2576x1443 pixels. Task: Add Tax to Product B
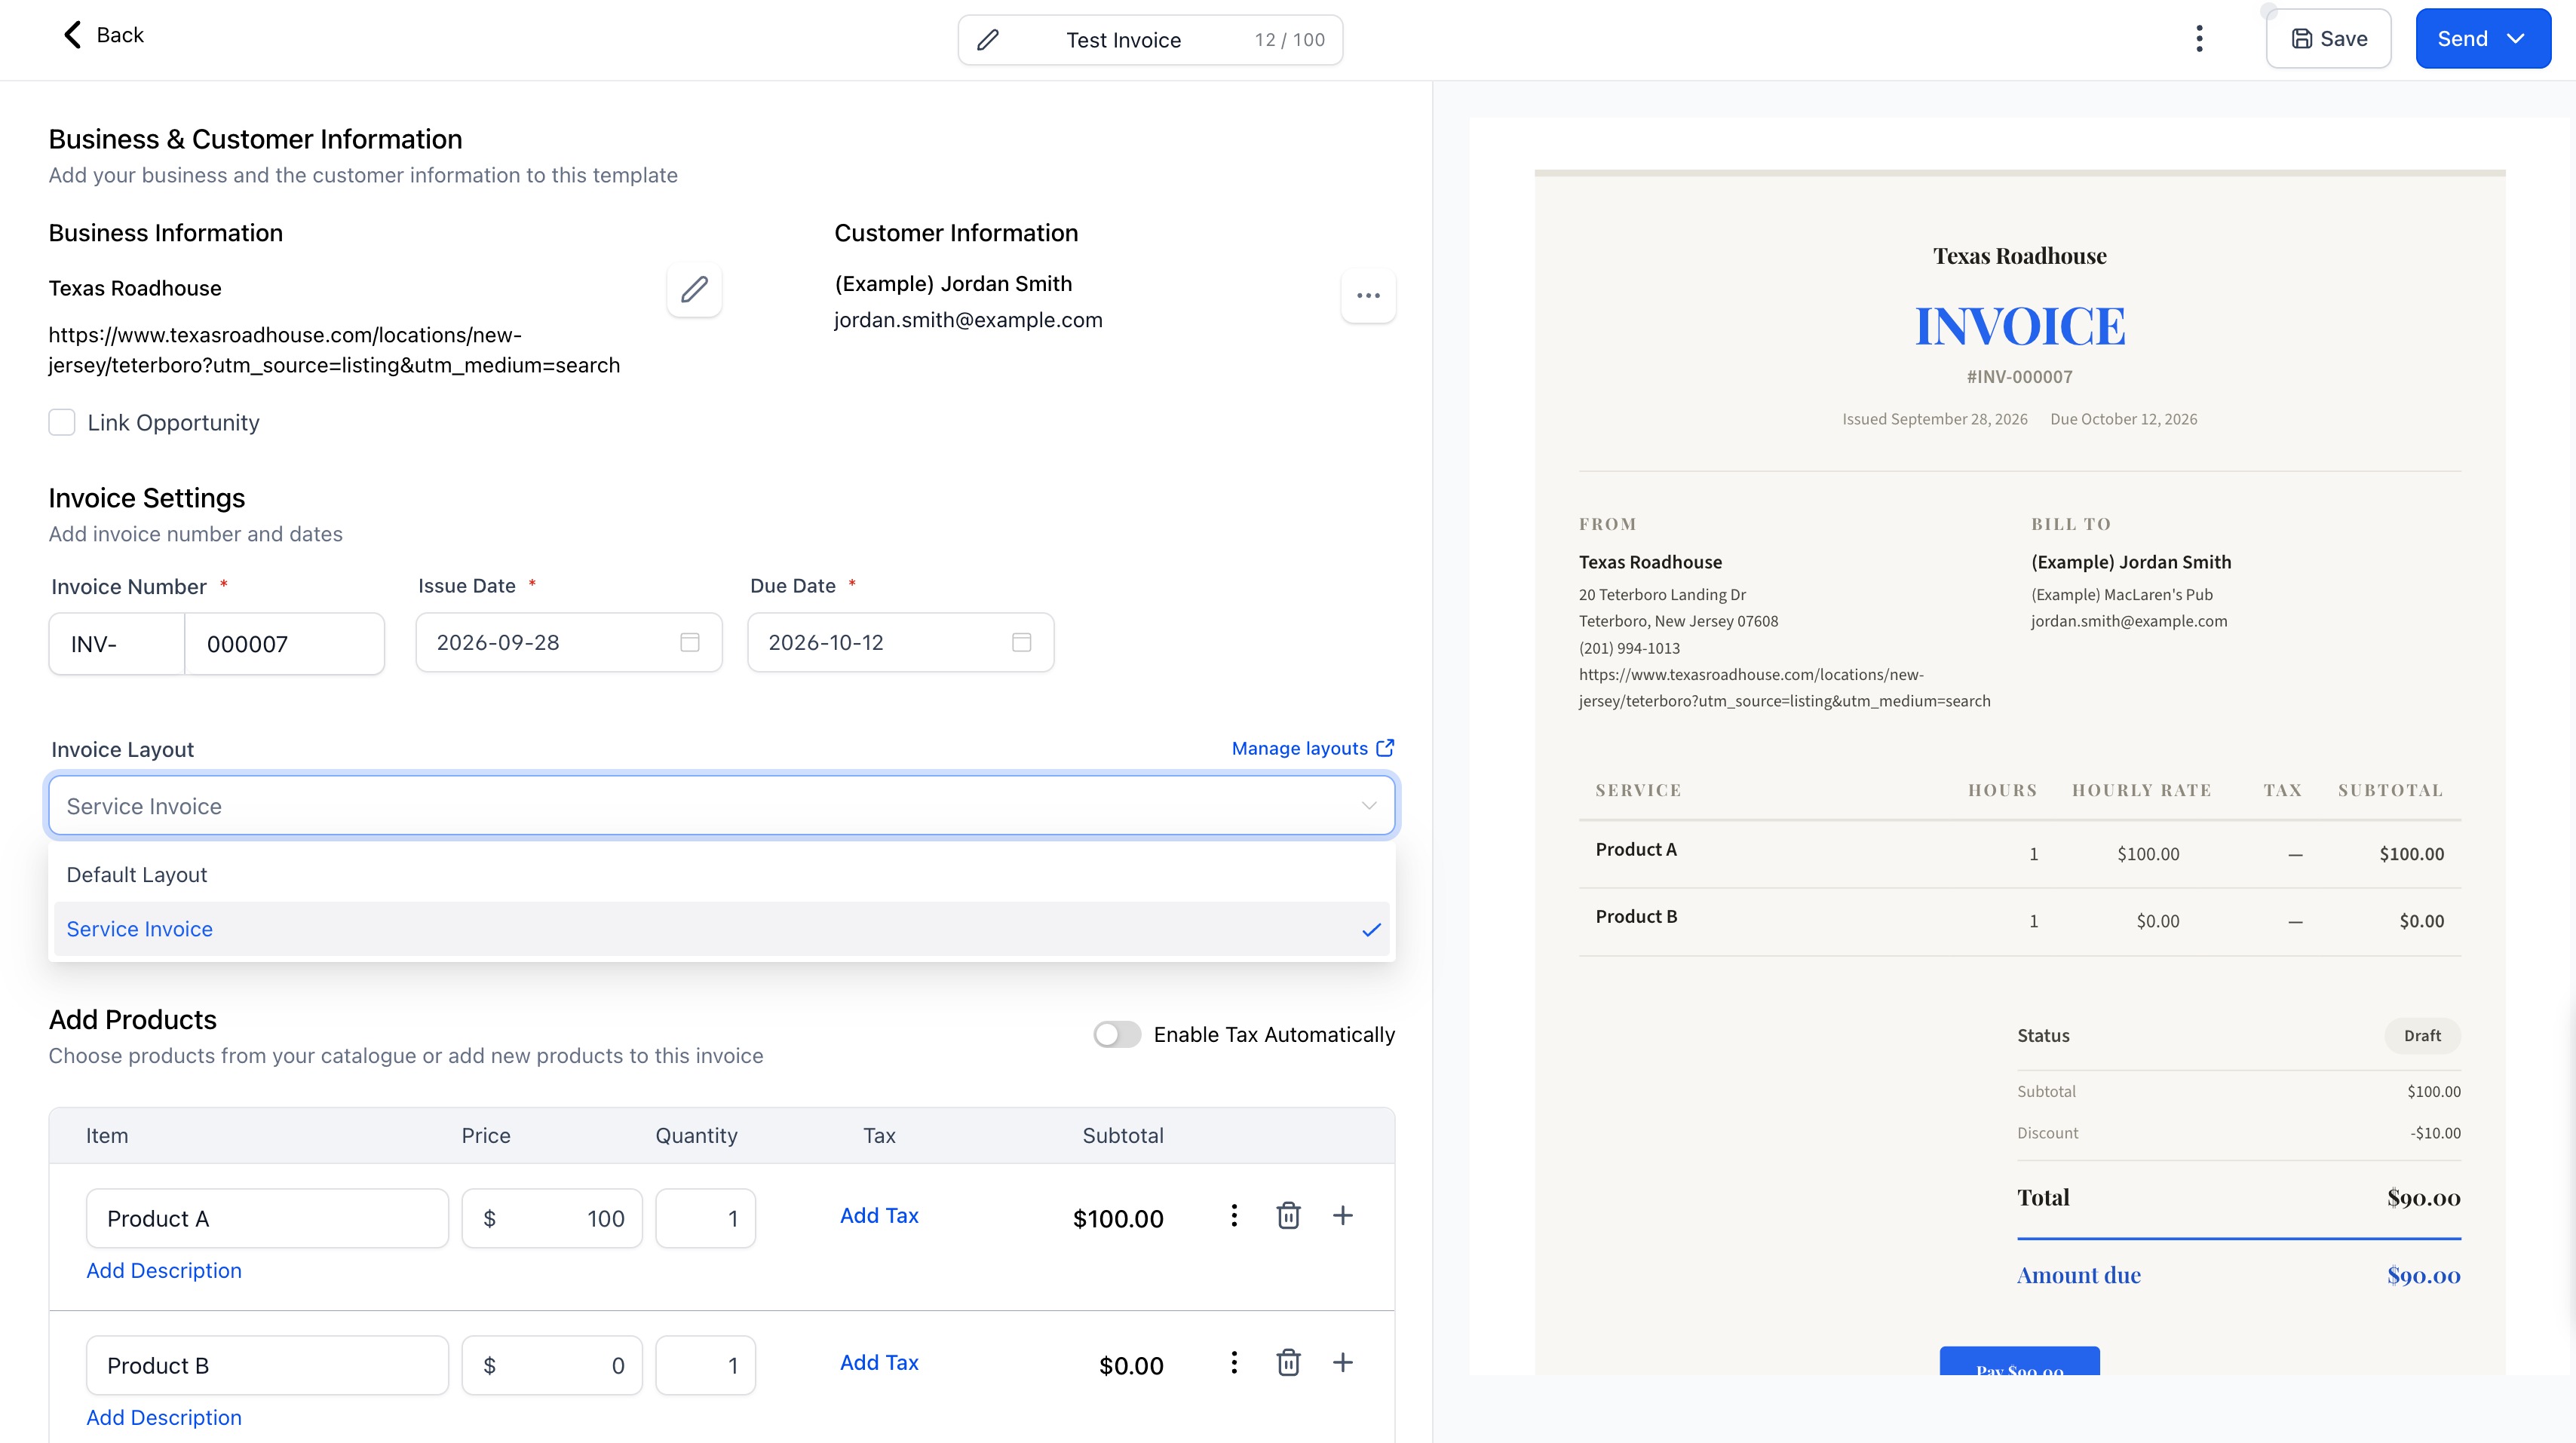879,1362
